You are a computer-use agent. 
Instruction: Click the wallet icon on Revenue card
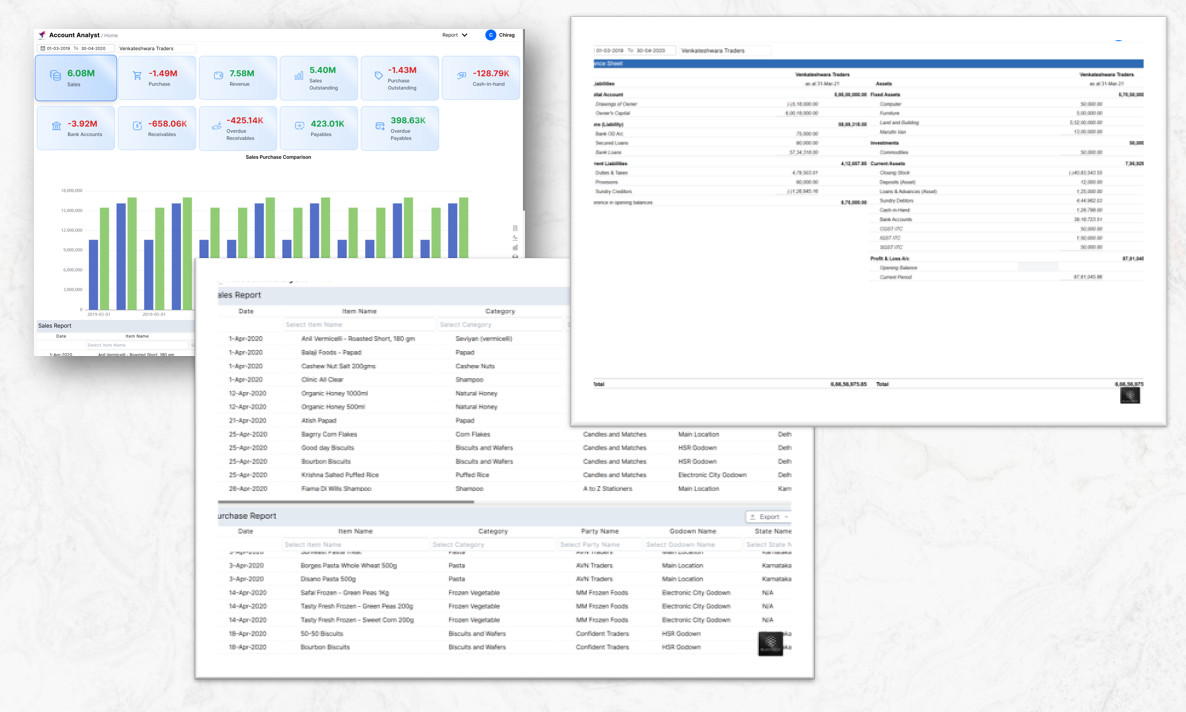coord(218,76)
